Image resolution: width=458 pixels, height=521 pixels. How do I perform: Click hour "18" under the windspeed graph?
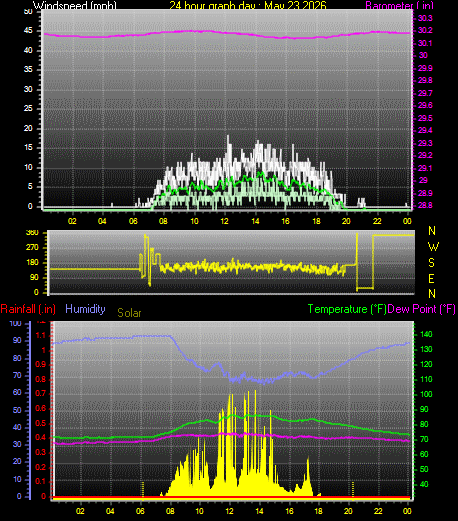point(316,221)
